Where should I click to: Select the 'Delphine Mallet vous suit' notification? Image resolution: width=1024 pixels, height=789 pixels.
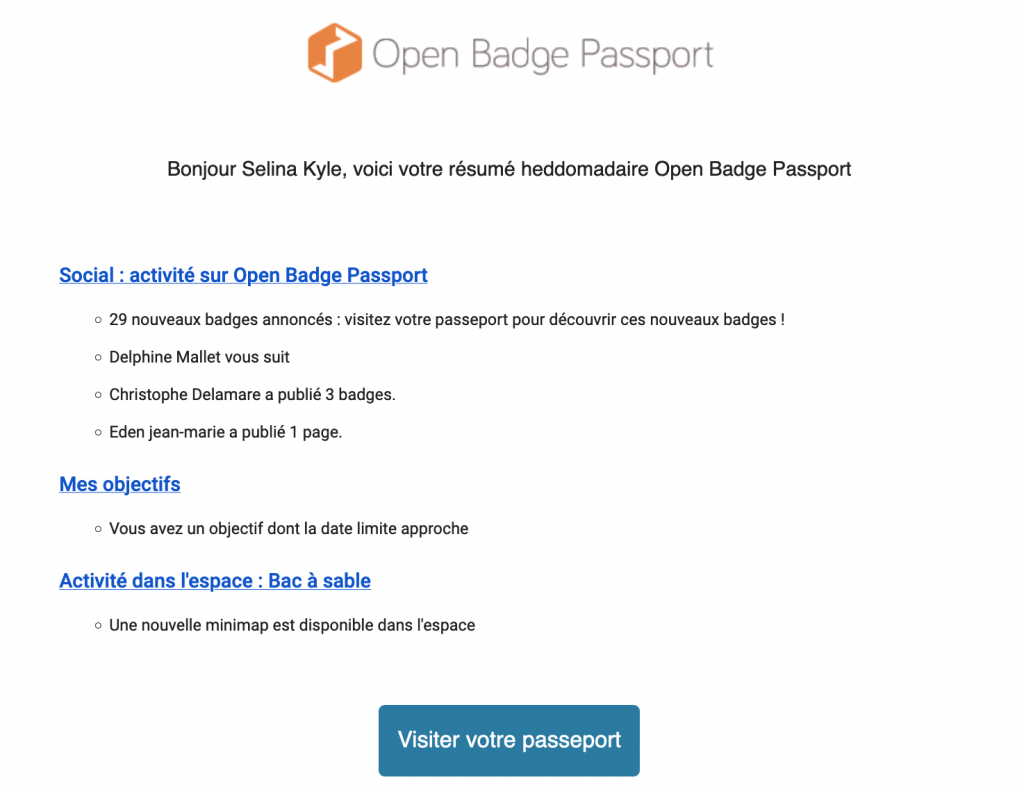point(199,357)
